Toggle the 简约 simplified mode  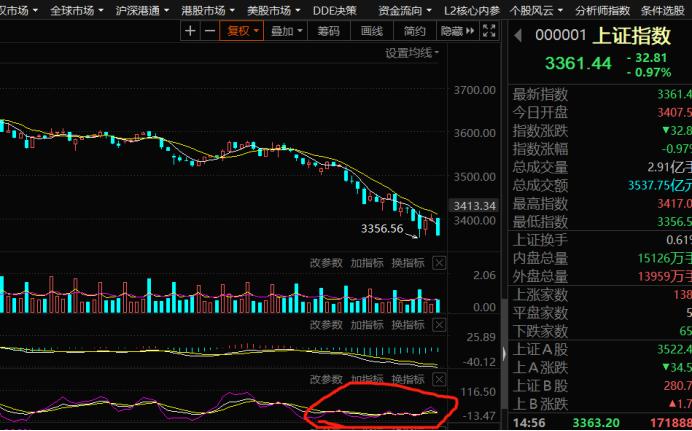click(414, 31)
